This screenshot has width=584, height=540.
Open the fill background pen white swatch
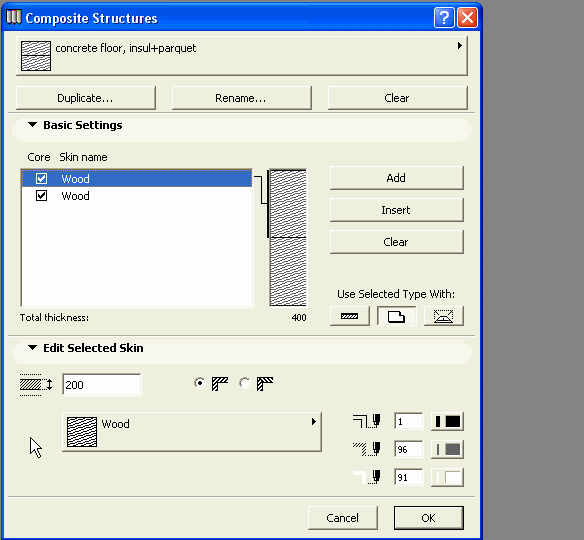point(447,477)
